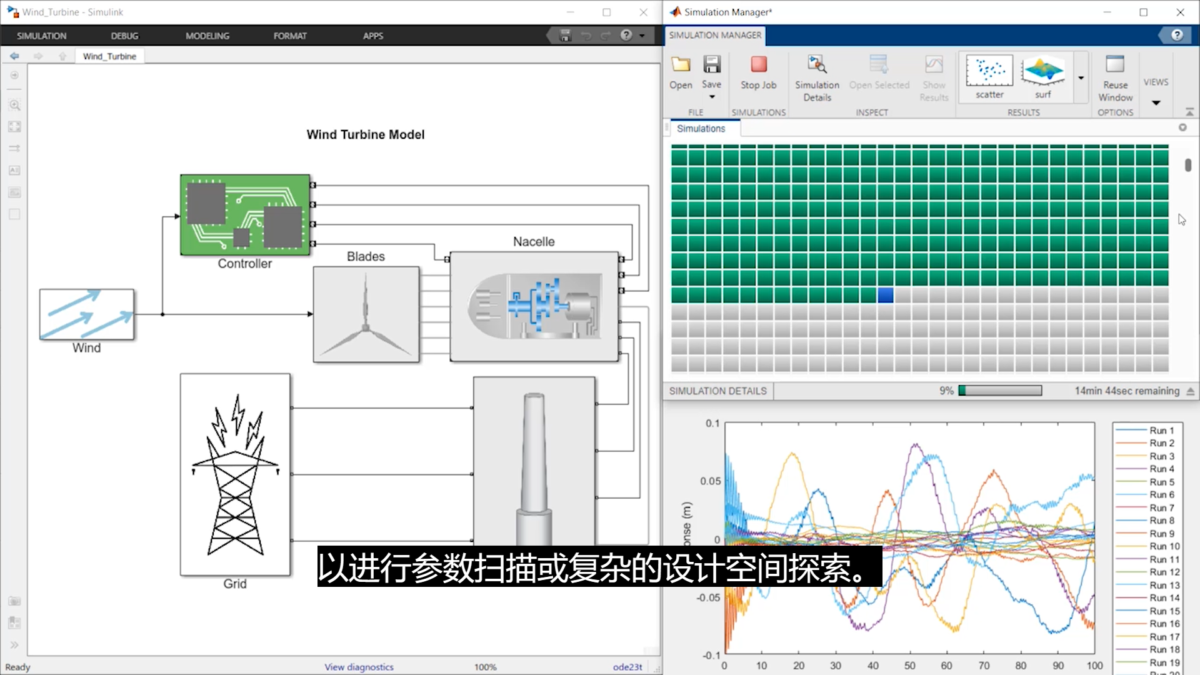Select the Wind_Turbine model tab
The image size is (1200, 675).
[109, 57]
